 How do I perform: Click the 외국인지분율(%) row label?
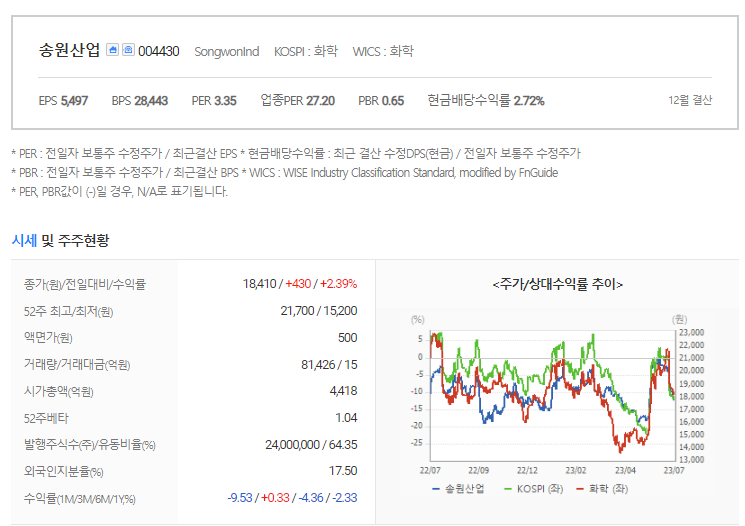[x=63, y=471]
